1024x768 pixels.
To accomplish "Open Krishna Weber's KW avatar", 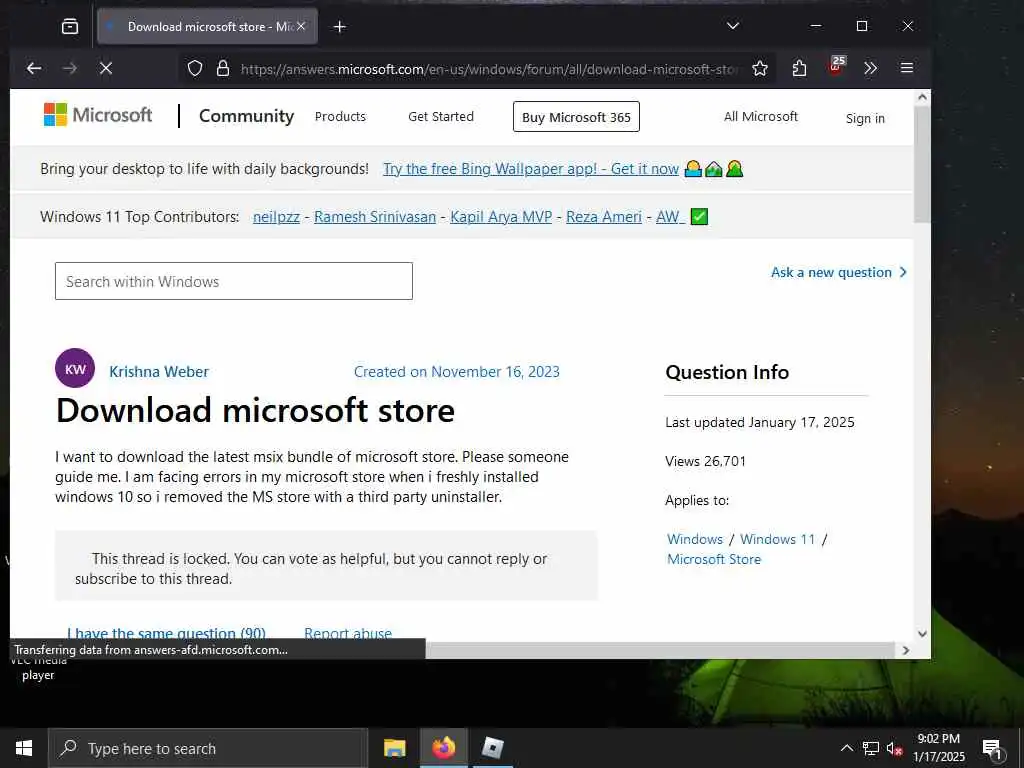I will 75,368.
